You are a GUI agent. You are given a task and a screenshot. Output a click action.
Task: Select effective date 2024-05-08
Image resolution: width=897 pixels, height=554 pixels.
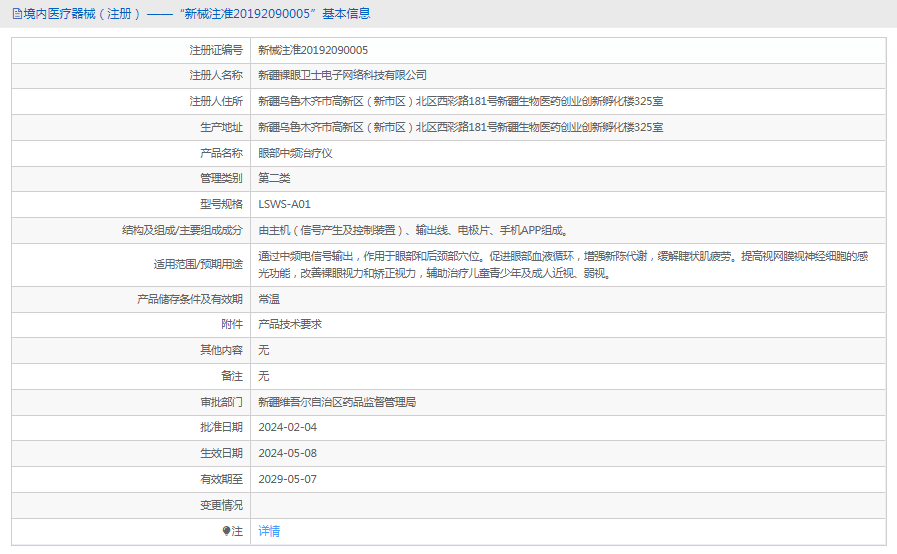click(x=287, y=453)
